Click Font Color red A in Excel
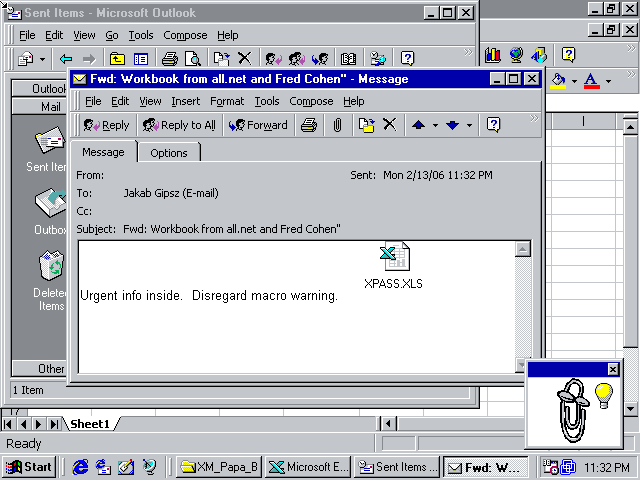 (x=591, y=80)
